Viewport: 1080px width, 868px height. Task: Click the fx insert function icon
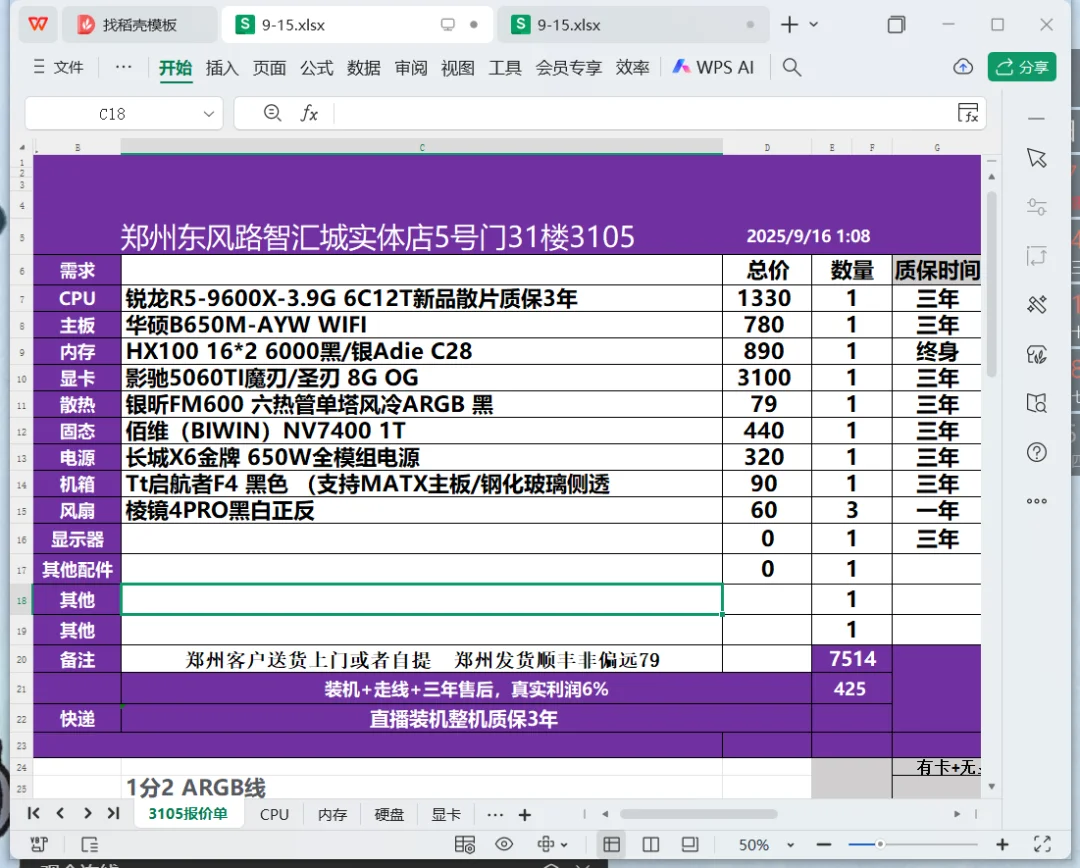(309, 113)
